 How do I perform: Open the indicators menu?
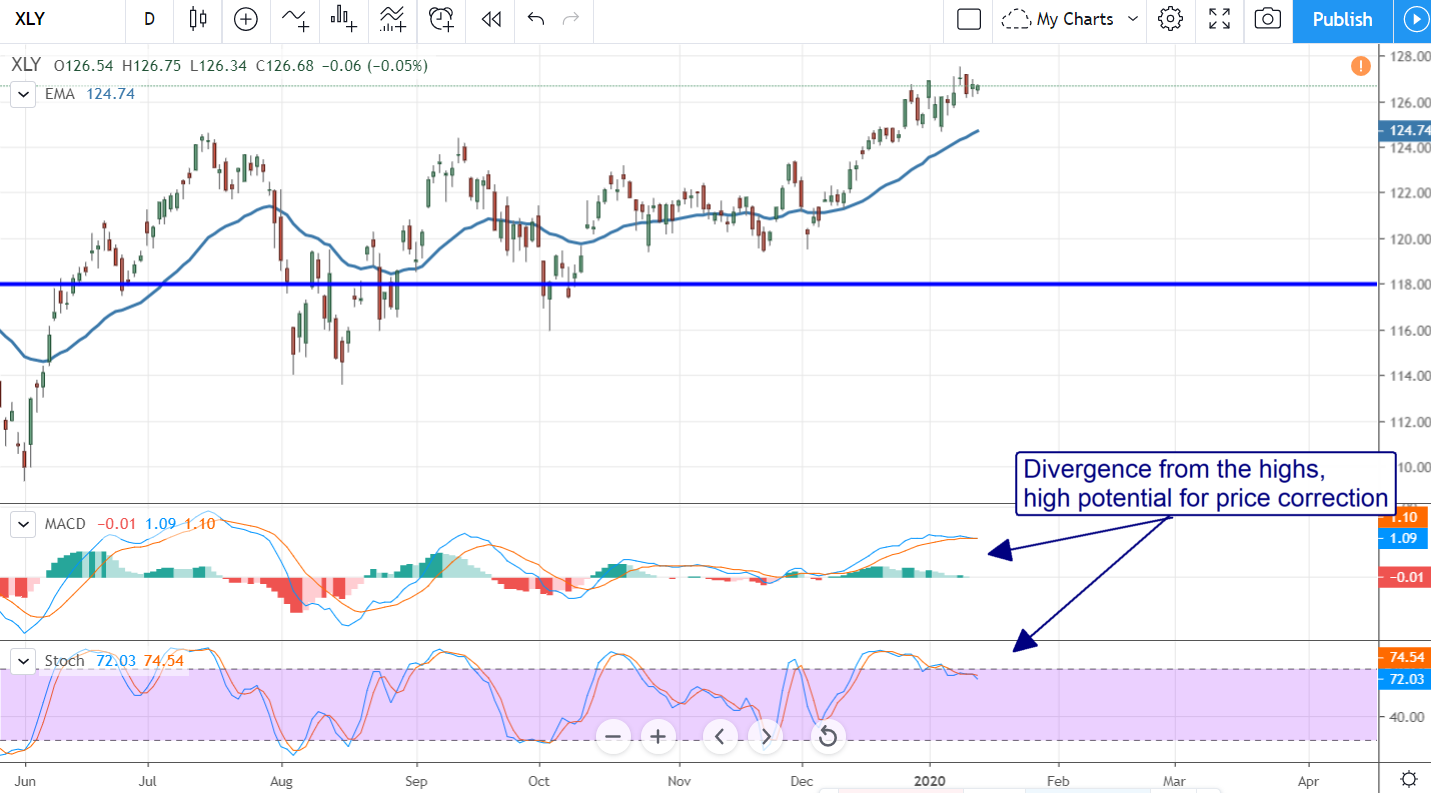pyautogui.click(x=295, y=19)
